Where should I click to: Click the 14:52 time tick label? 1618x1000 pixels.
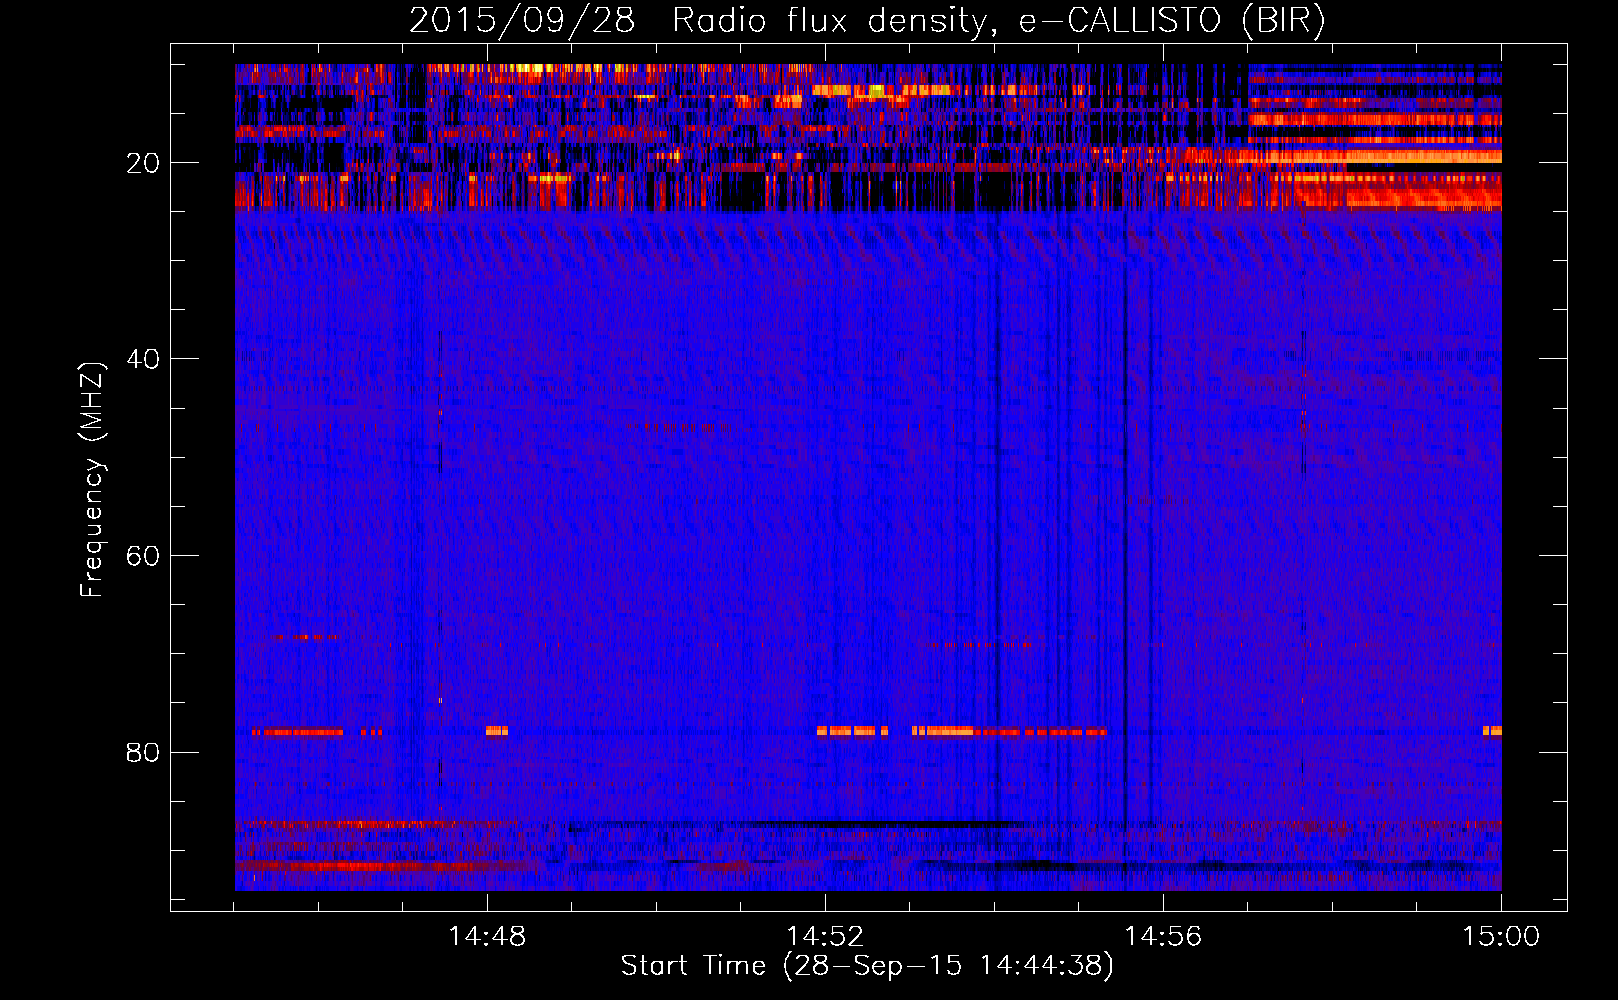coord(825,936)
